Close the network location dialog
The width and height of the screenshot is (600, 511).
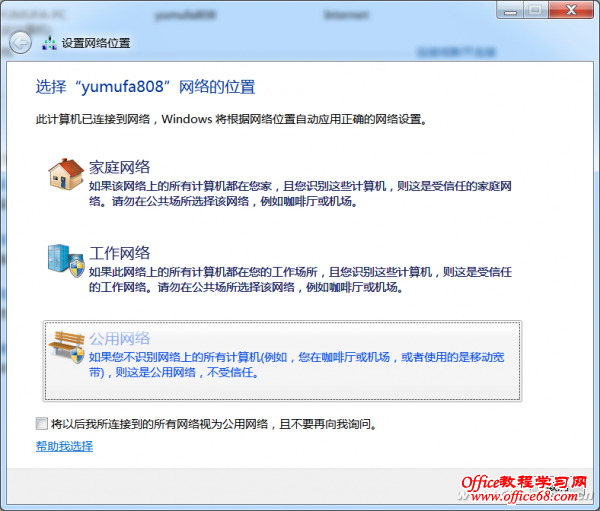[x=571, y=10]
